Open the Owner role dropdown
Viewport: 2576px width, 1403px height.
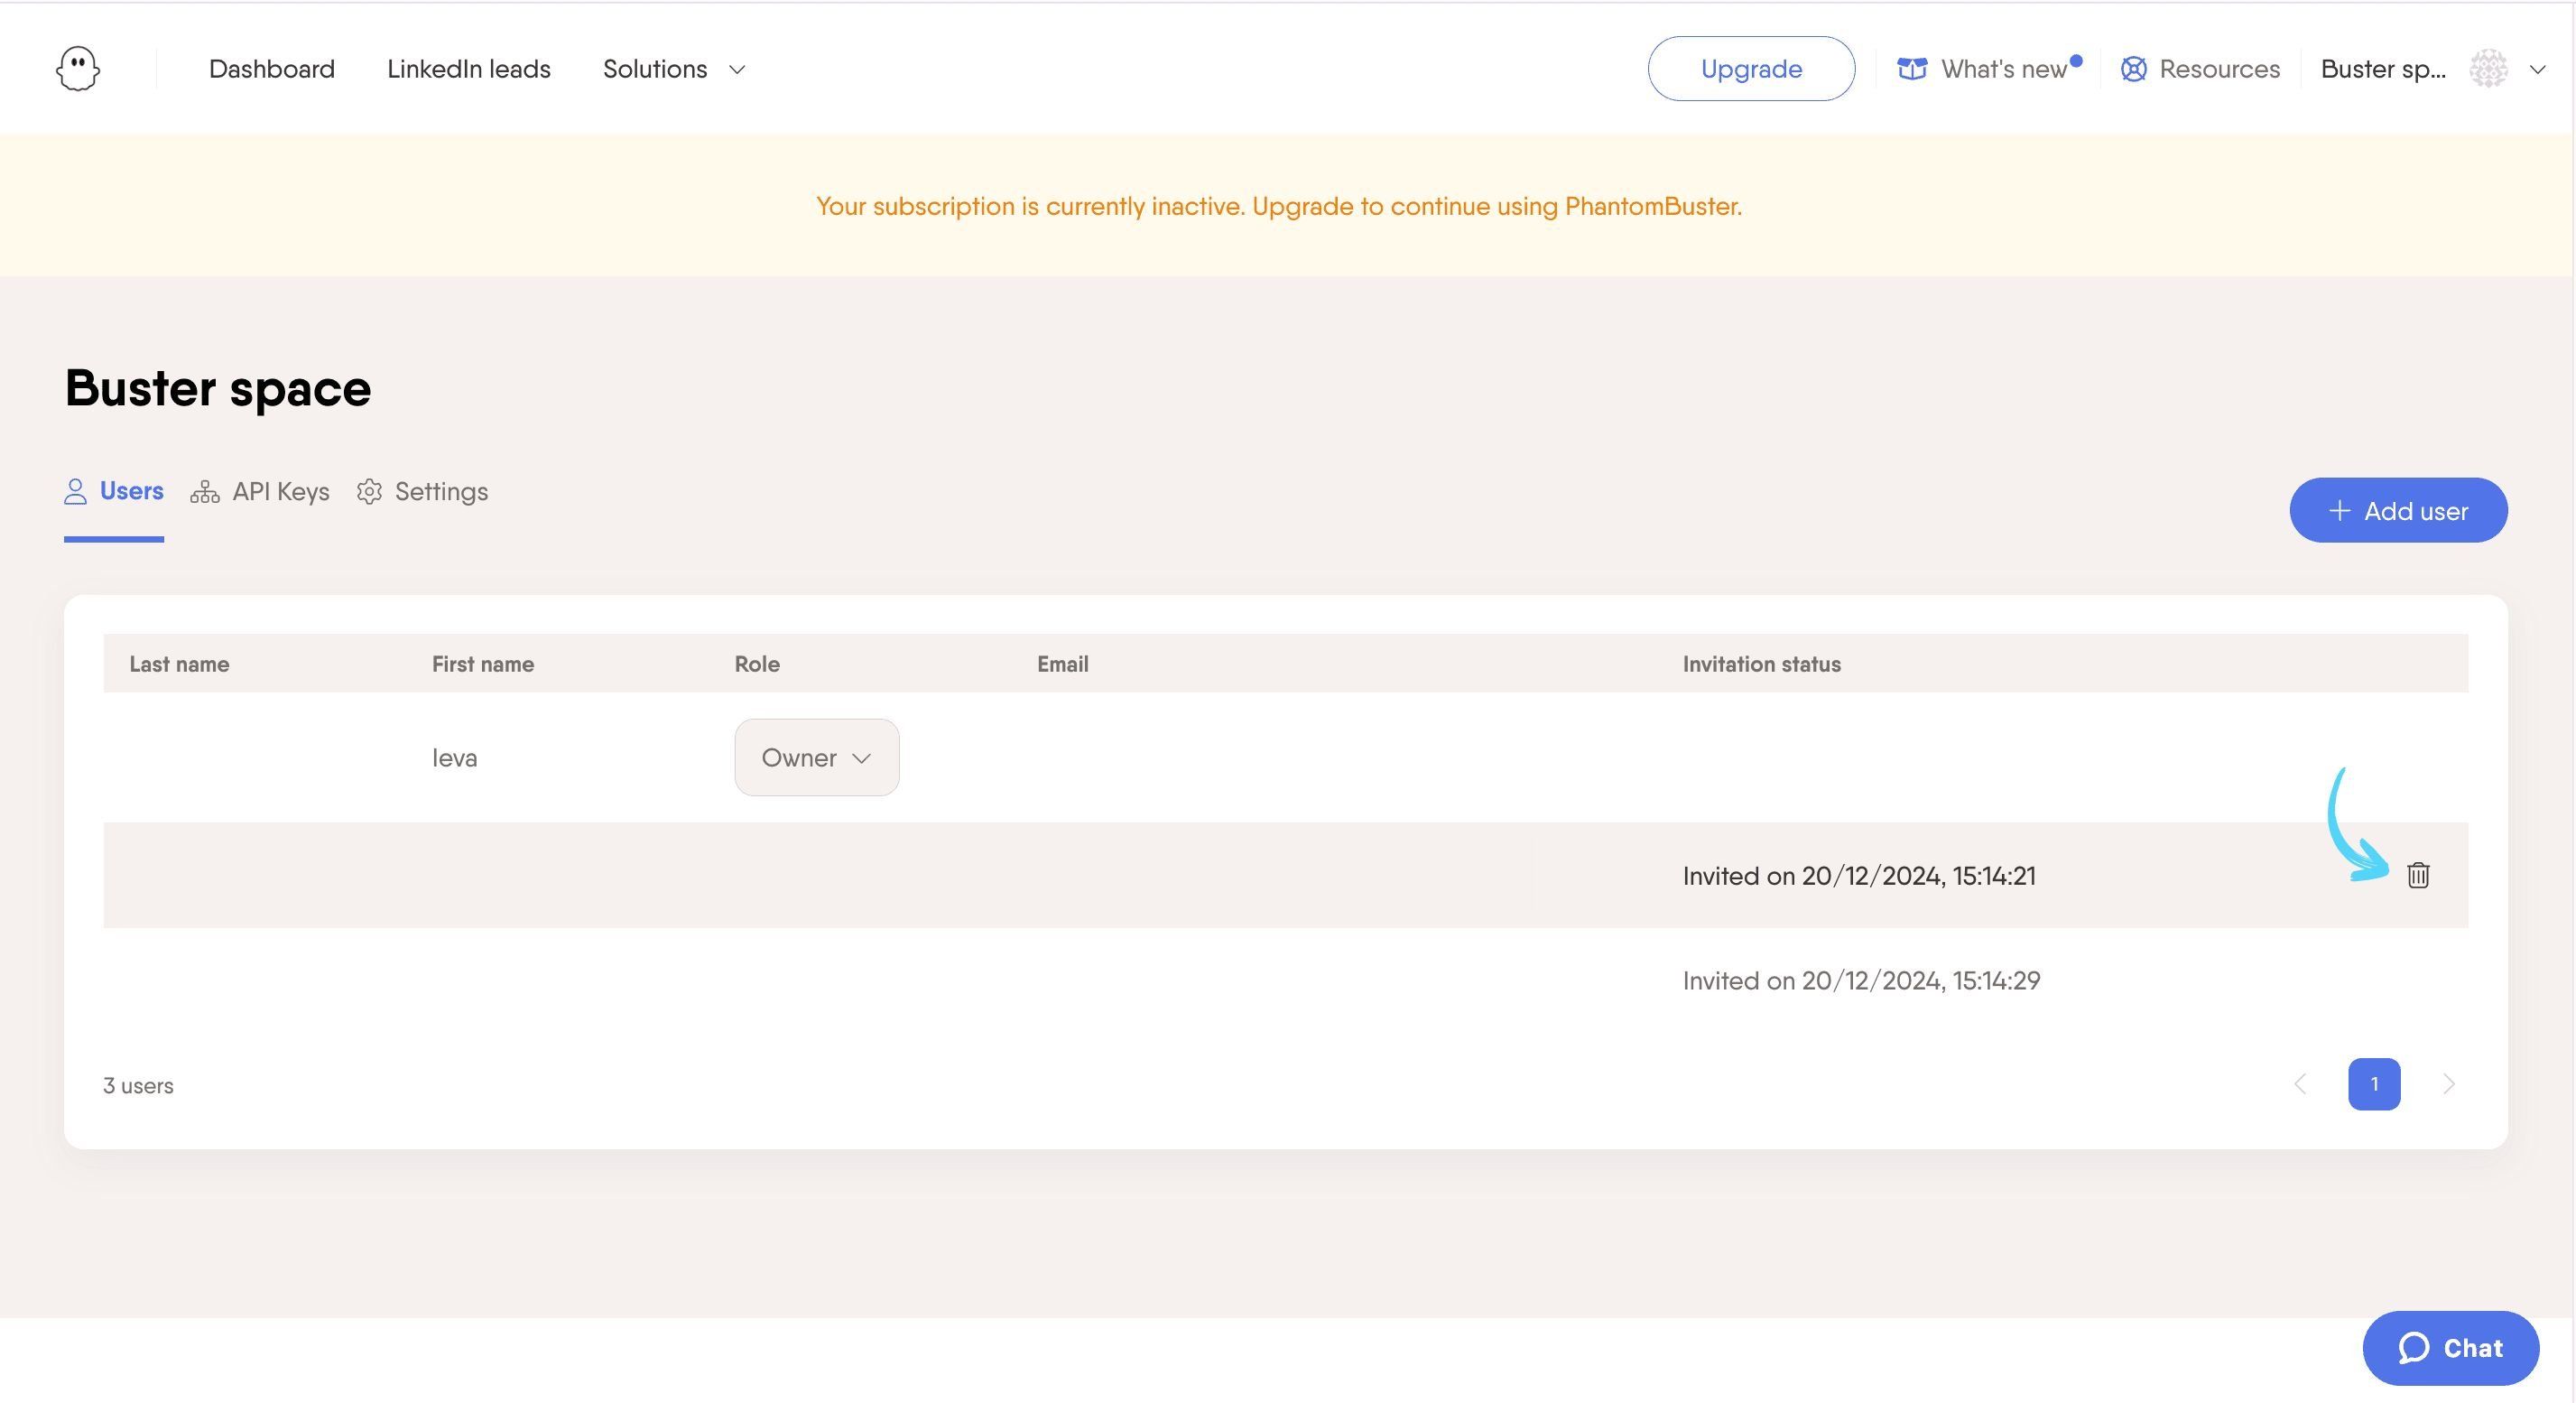coord(816,758)
